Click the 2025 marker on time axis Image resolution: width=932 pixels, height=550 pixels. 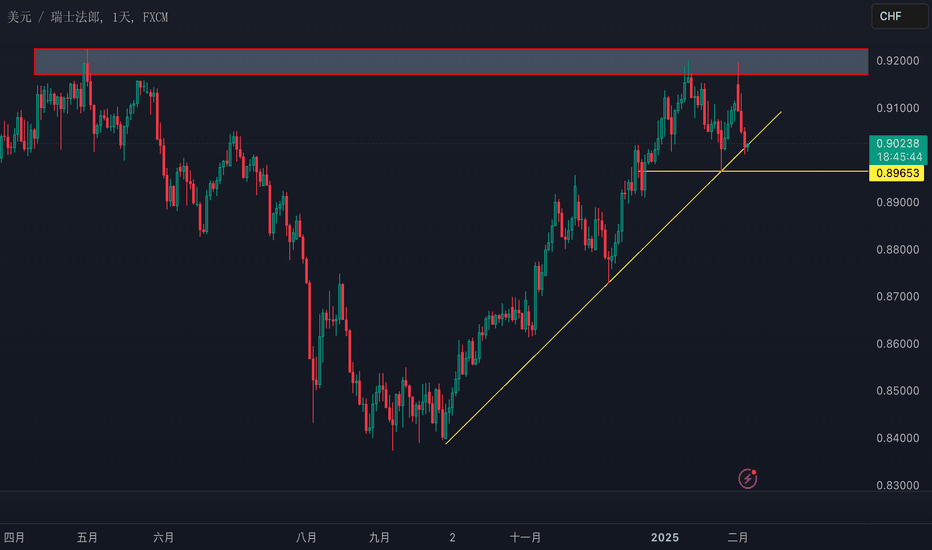665,538
